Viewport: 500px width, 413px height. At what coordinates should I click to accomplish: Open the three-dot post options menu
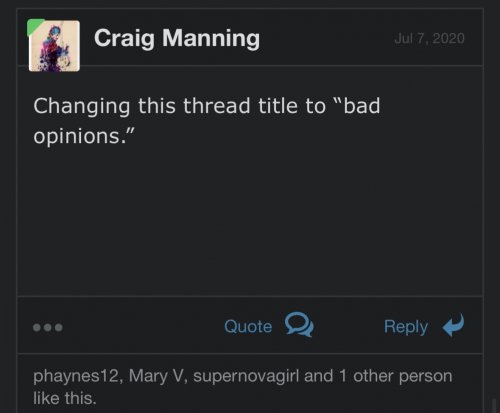click(48, 327)
